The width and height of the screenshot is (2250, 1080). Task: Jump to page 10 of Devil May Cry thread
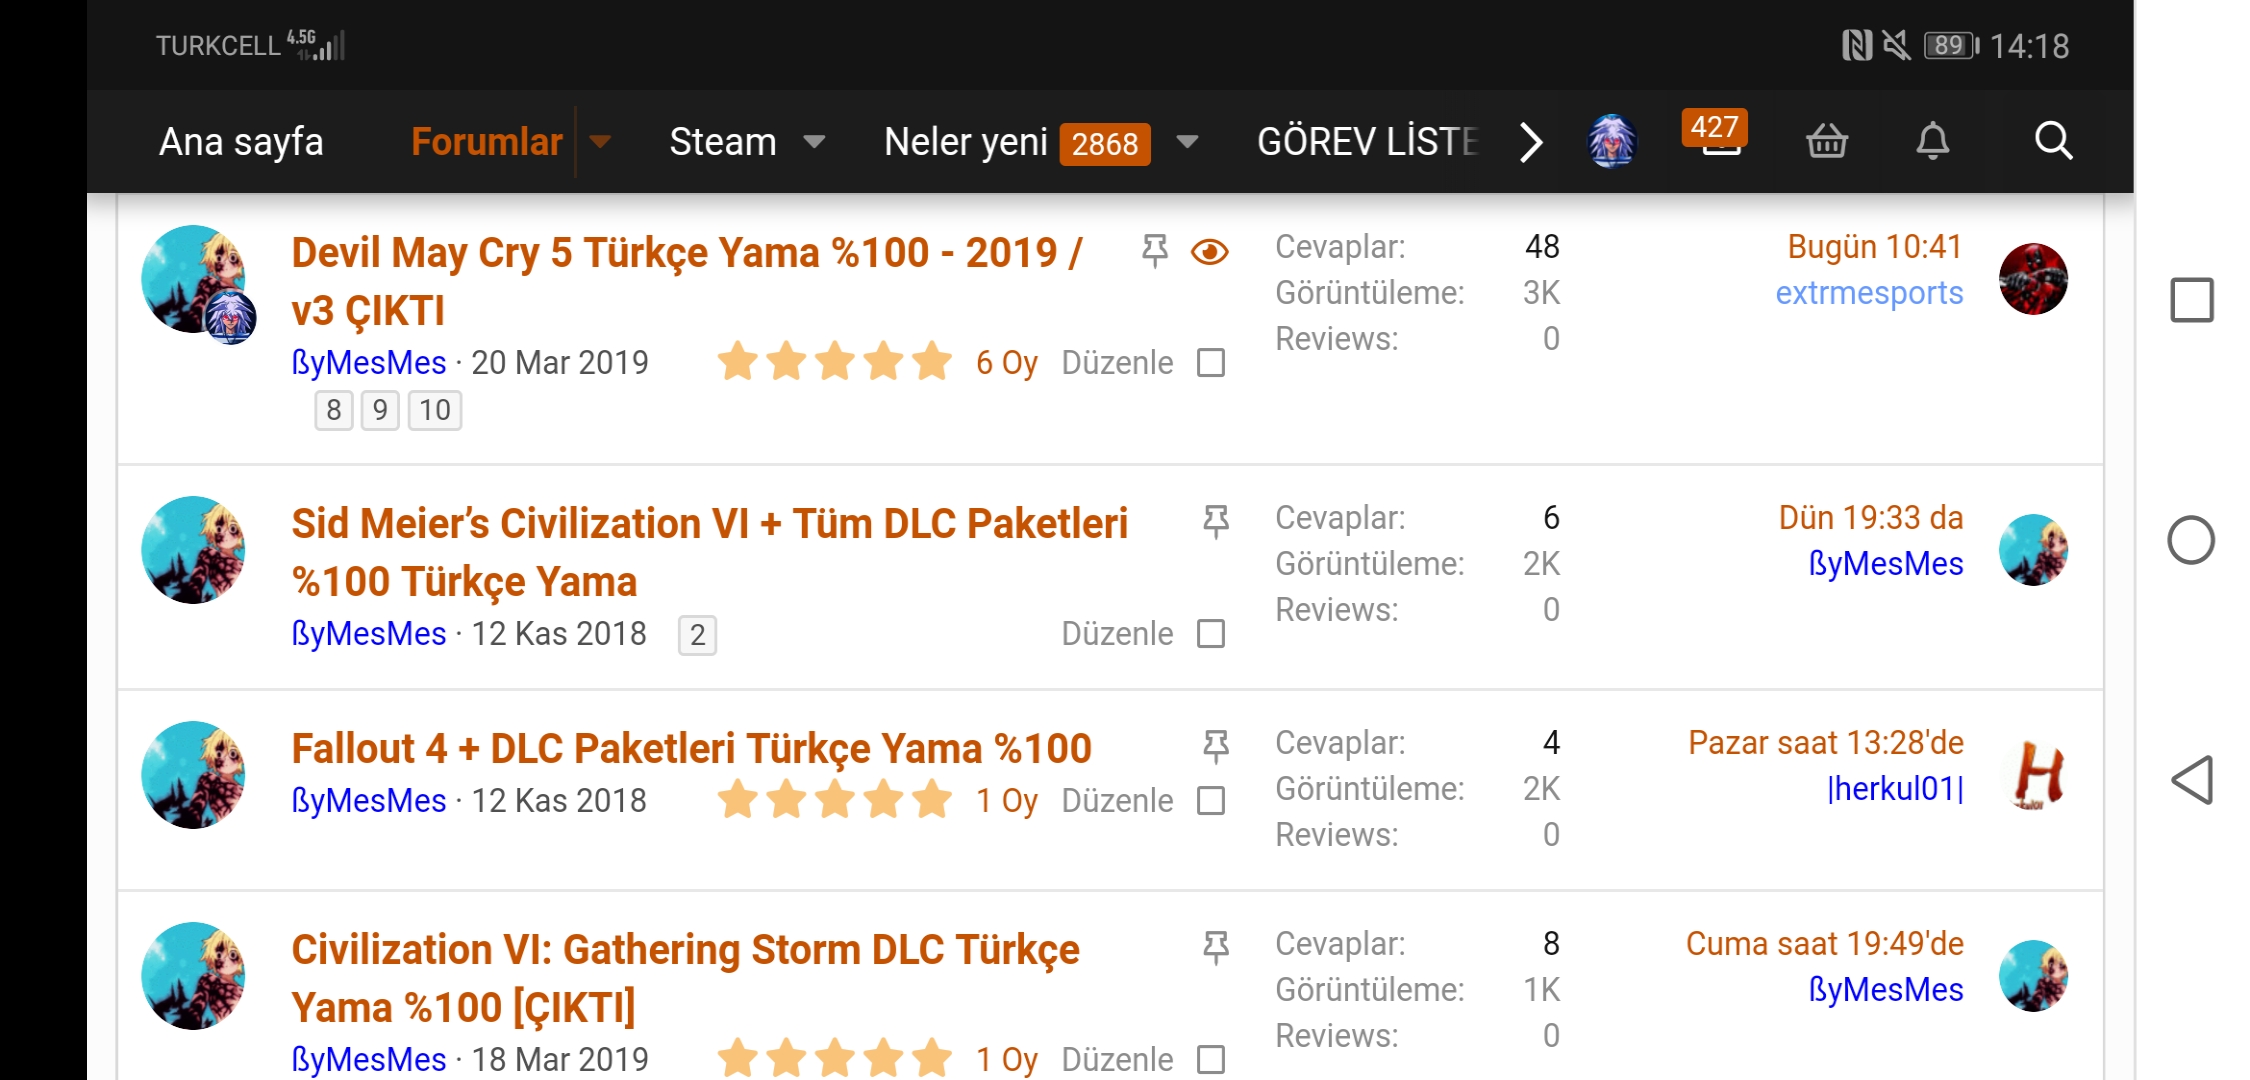coord(435,410)
